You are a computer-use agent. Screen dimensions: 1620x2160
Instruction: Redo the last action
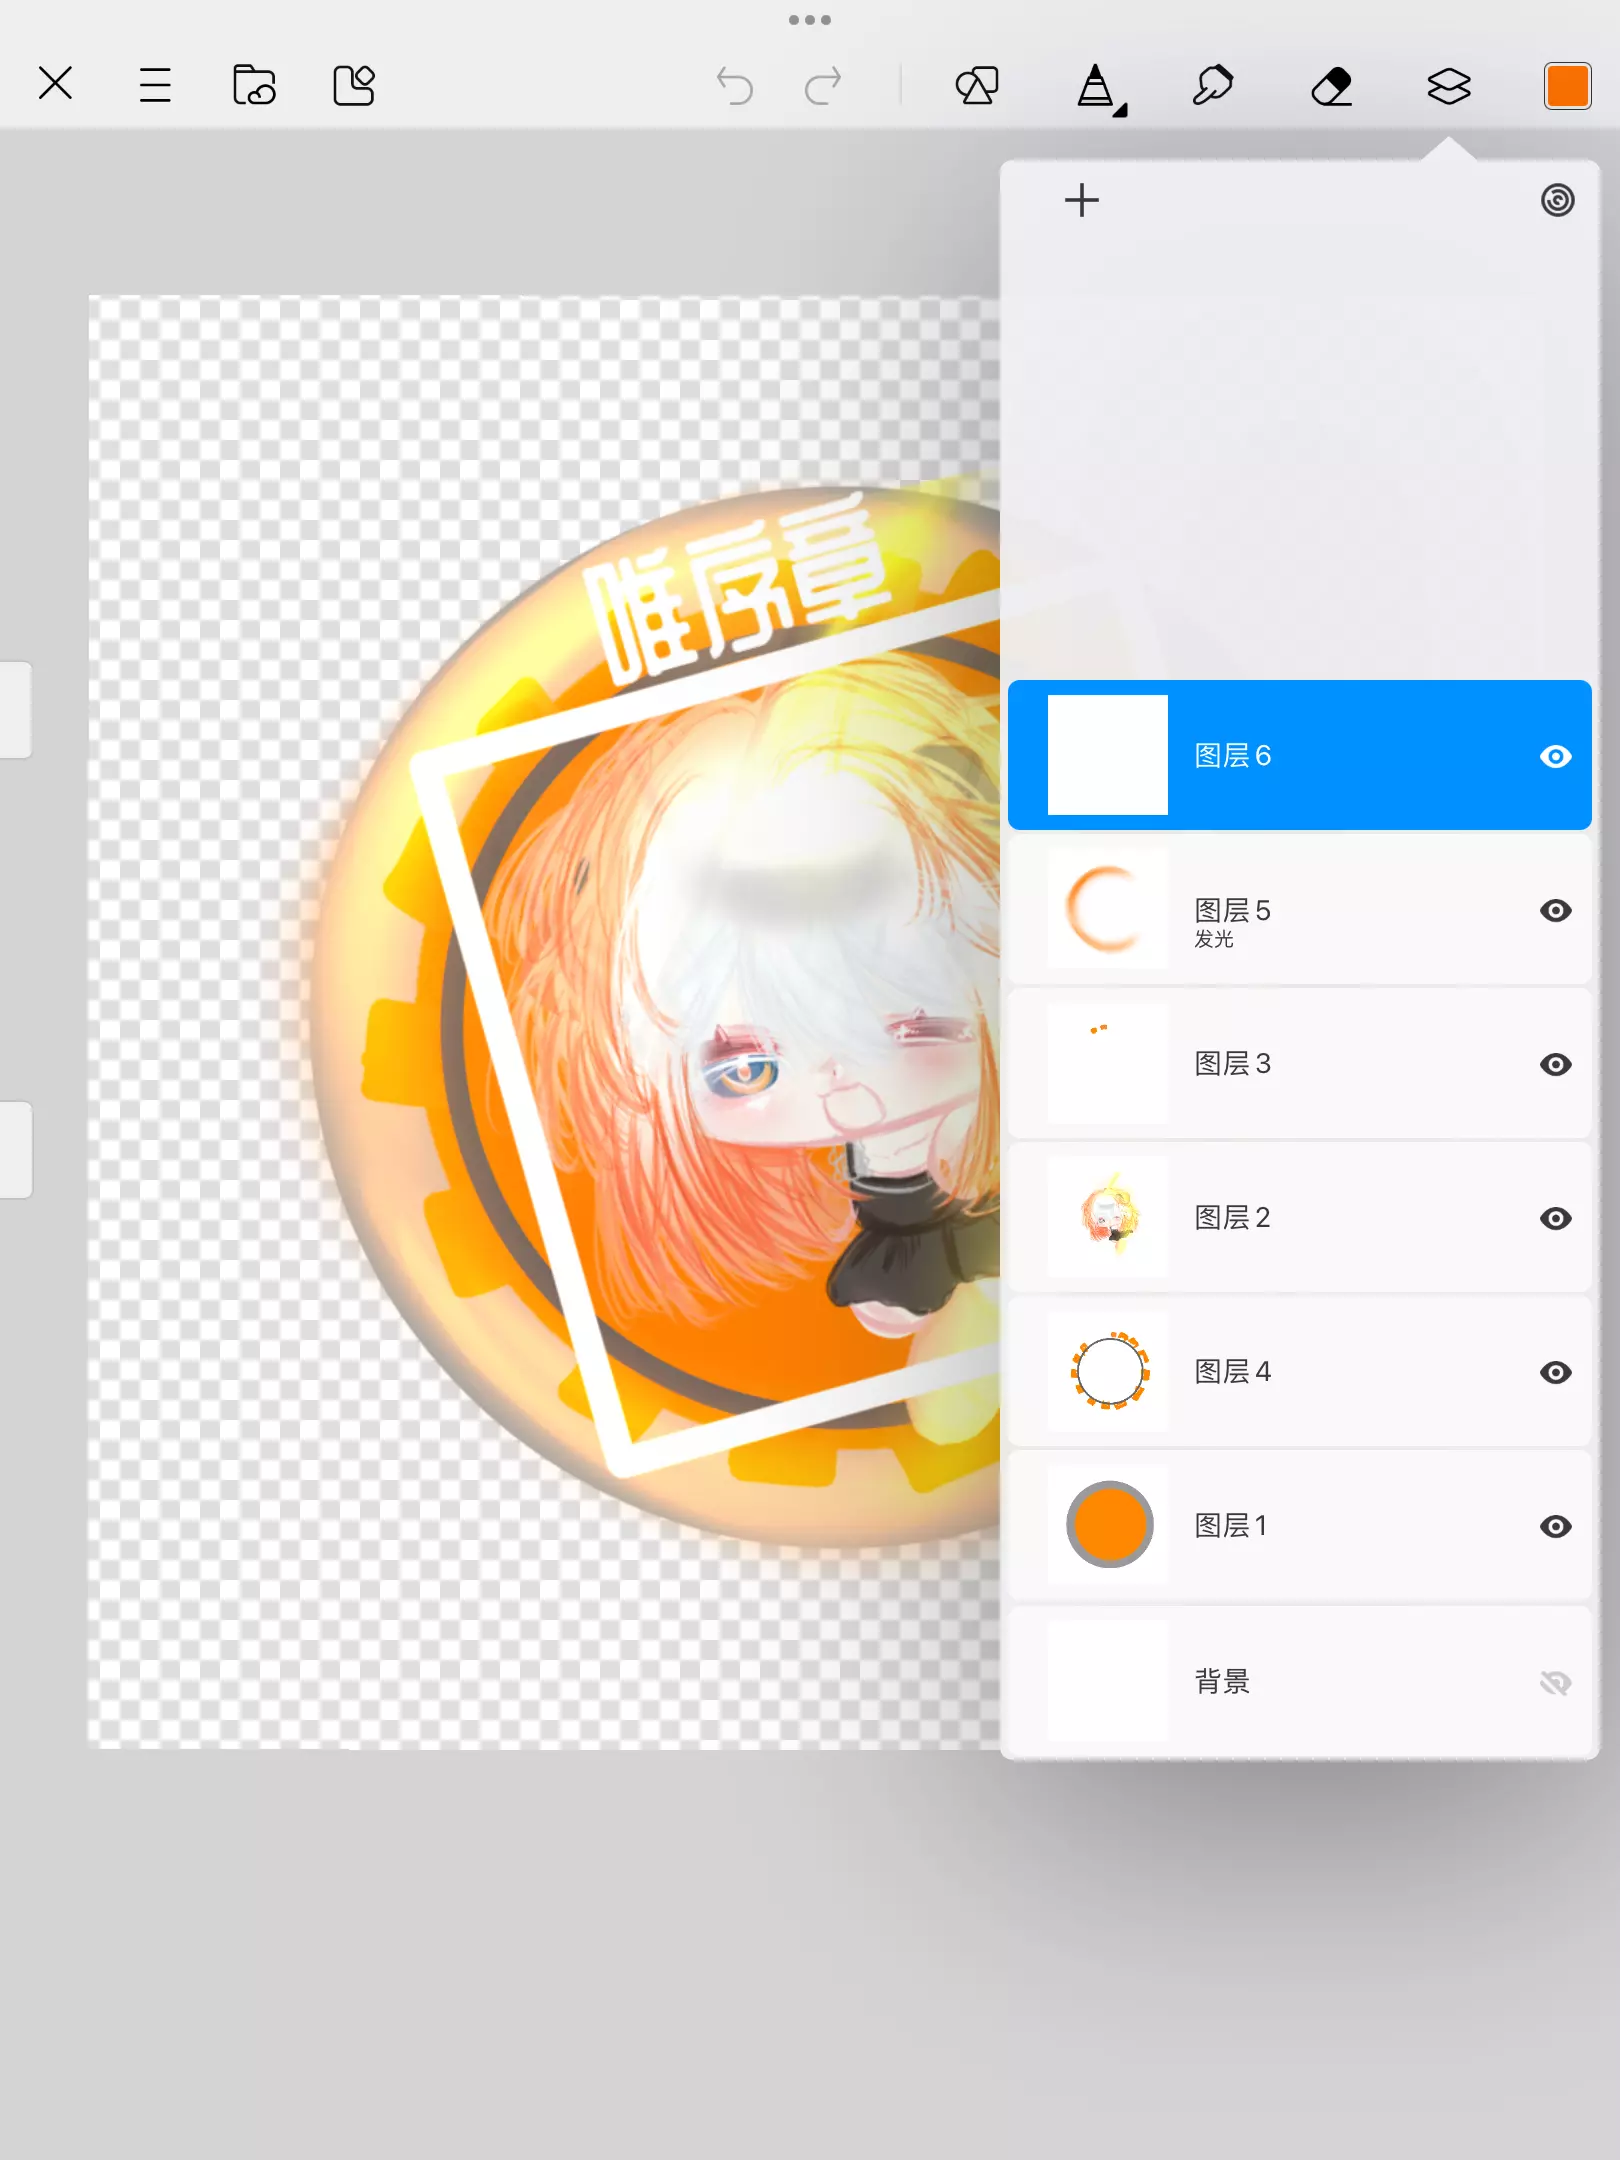(x=823, y=86)
